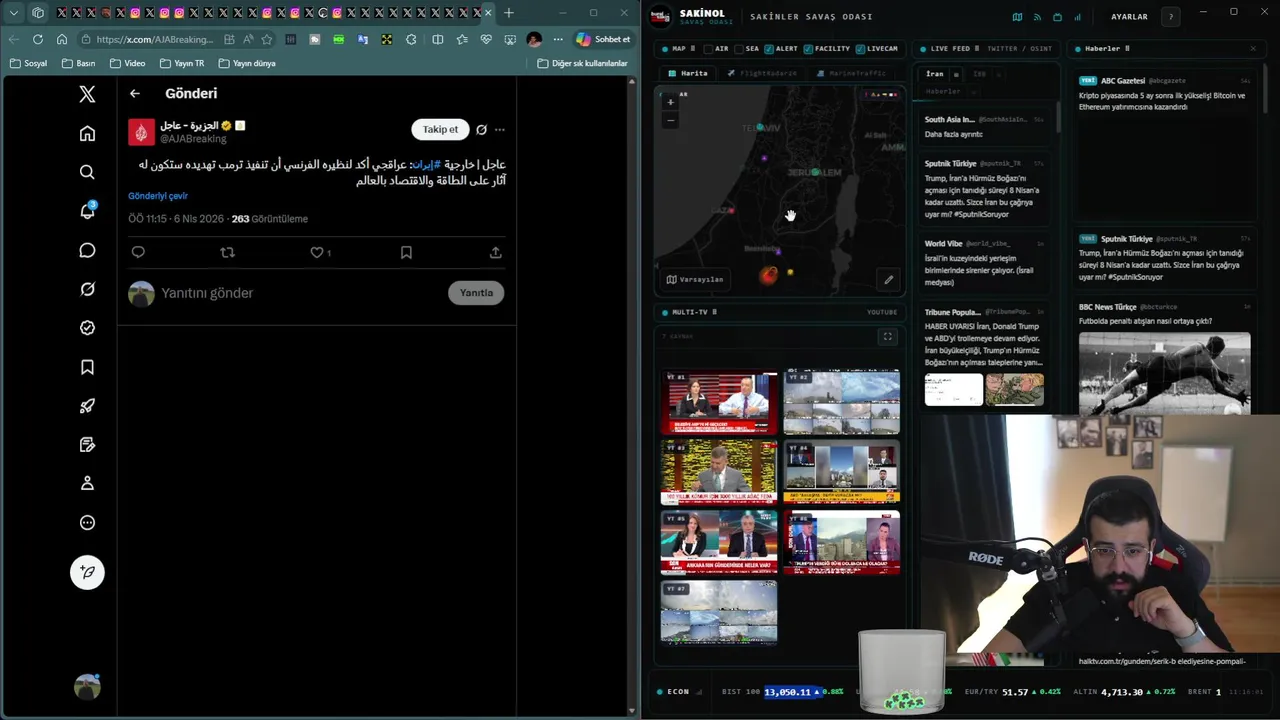This screenshot has width=1280, height=720.
Task: Switch to the Harita map tab
Action: click(688, 73)
